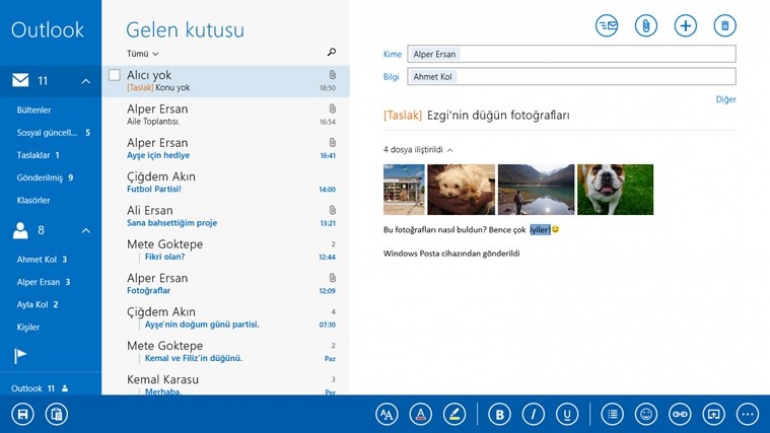Viewport: 770px width, 433px height.
Task: Open the pop-out window icon
Action: [714, 414]
